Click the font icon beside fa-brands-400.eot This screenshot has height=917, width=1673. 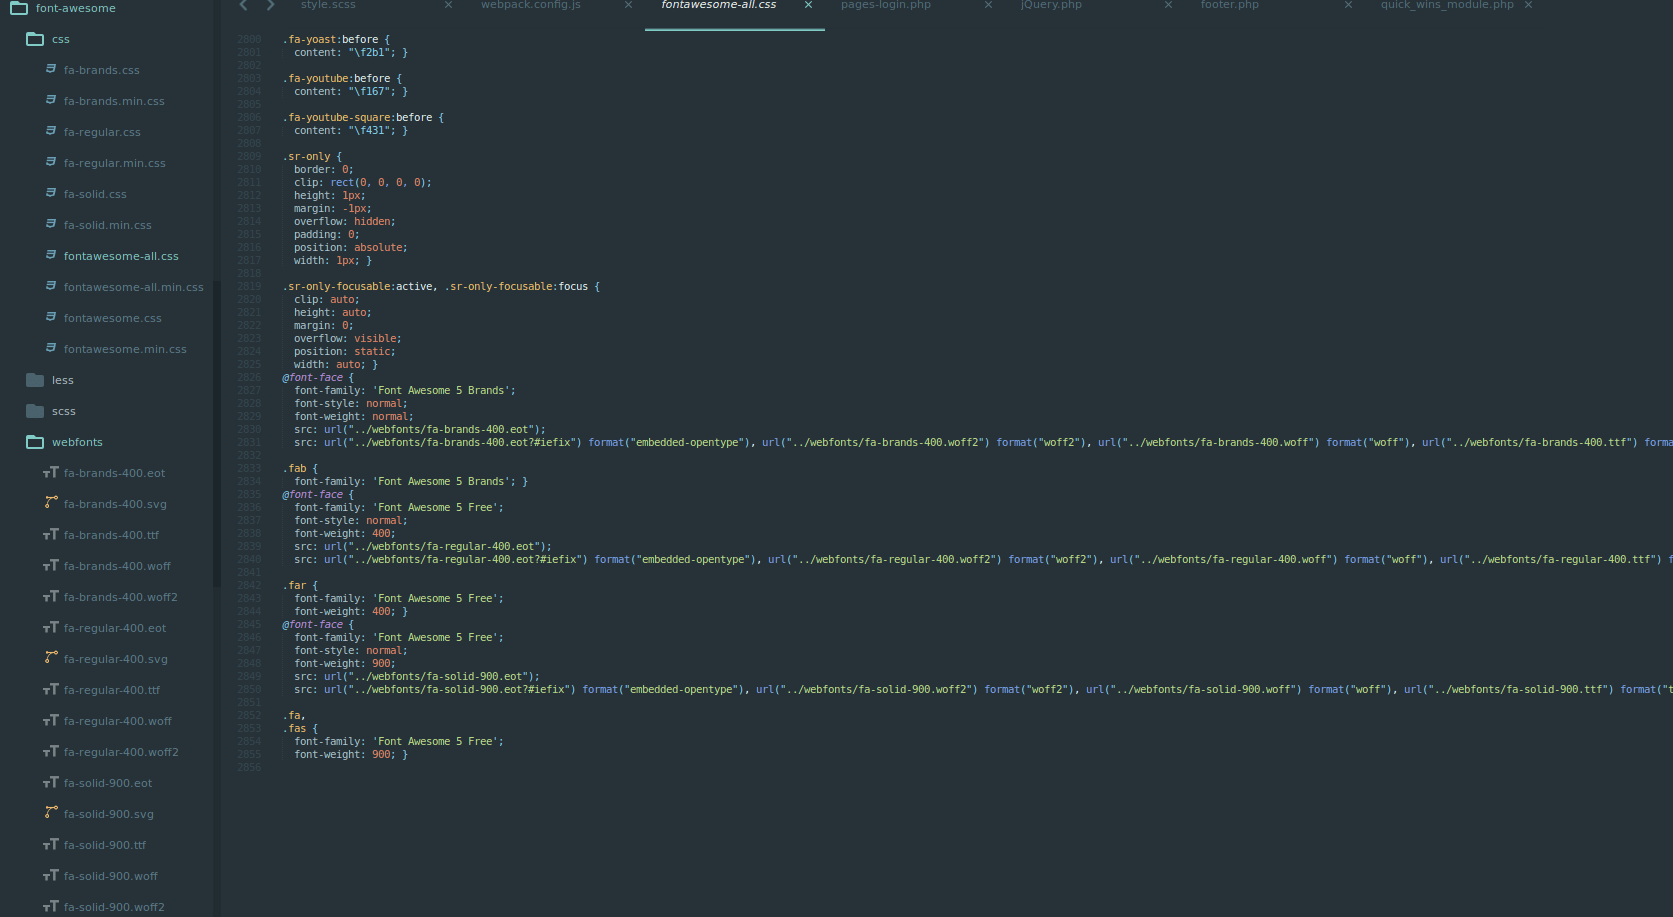tap(51, 472)
